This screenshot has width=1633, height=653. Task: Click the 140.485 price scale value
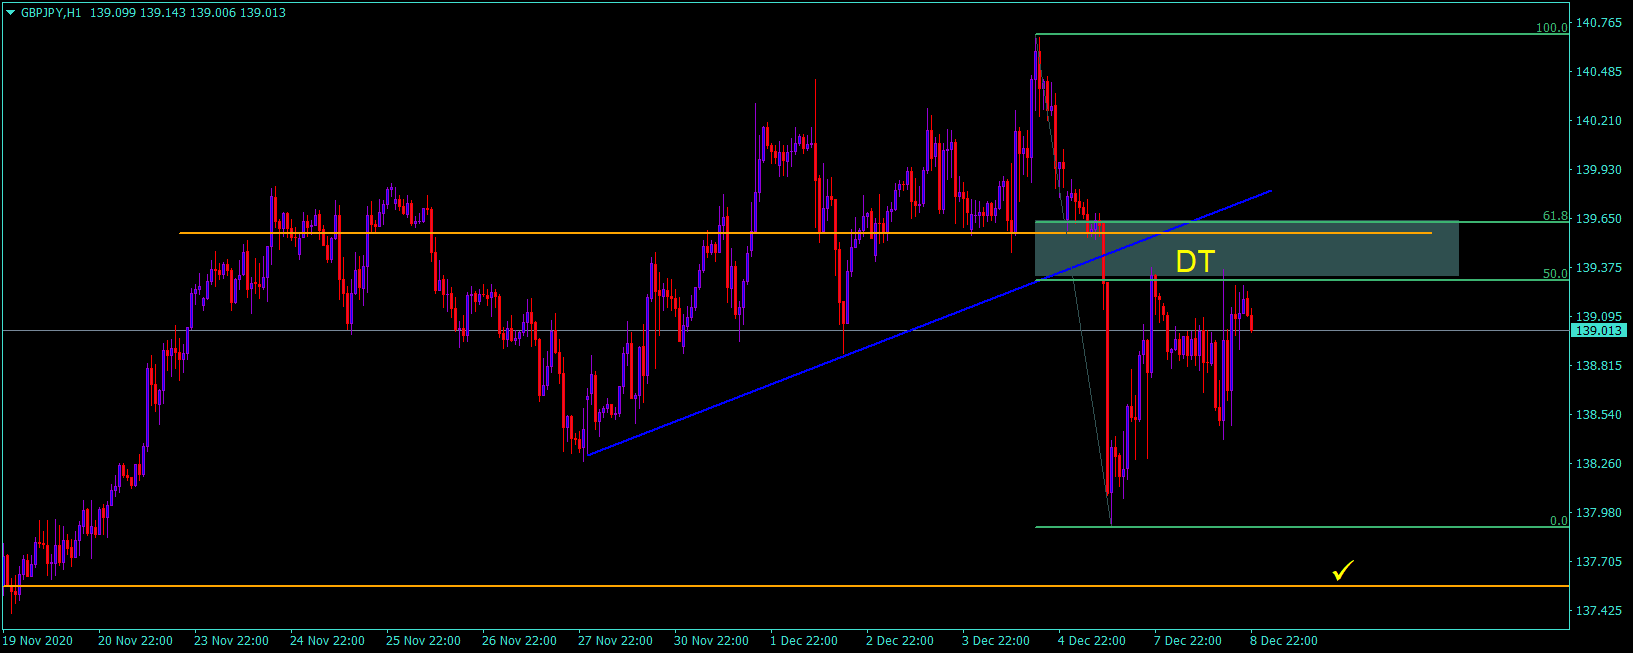point(1599,72)
